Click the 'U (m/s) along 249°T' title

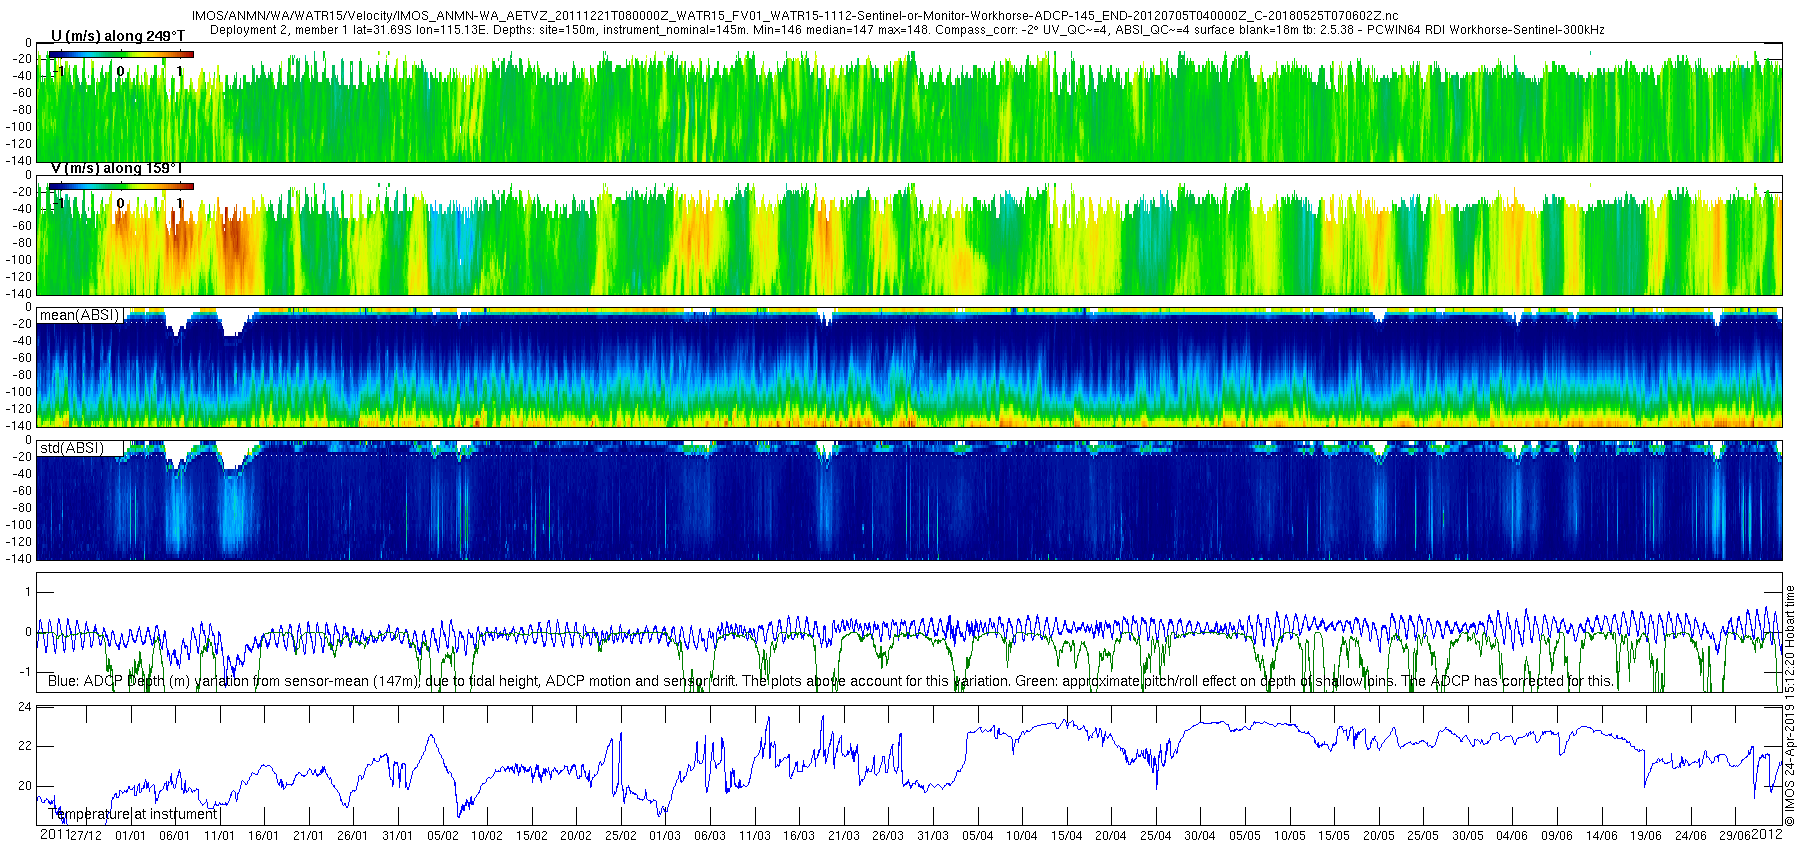coord(118,36)
